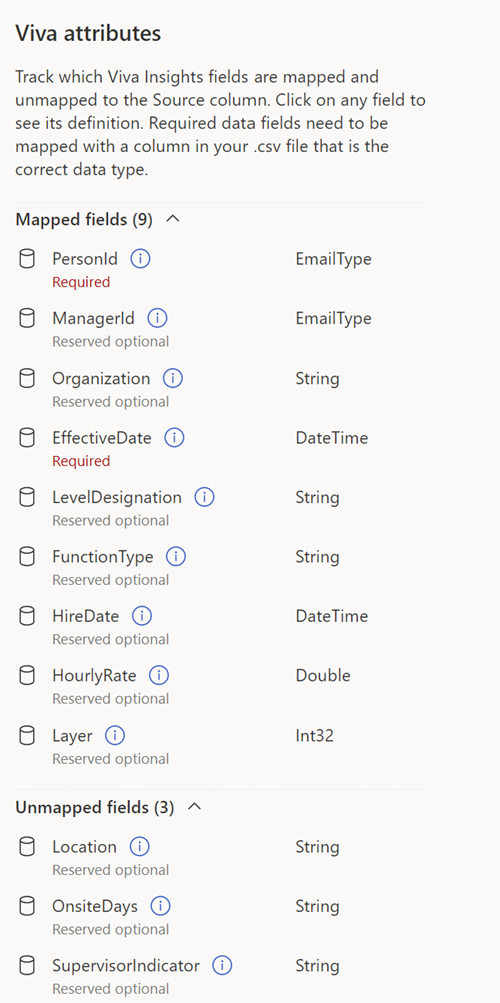500x1003 pixels.
Task: Select the Layer field name
Action: 72,736
